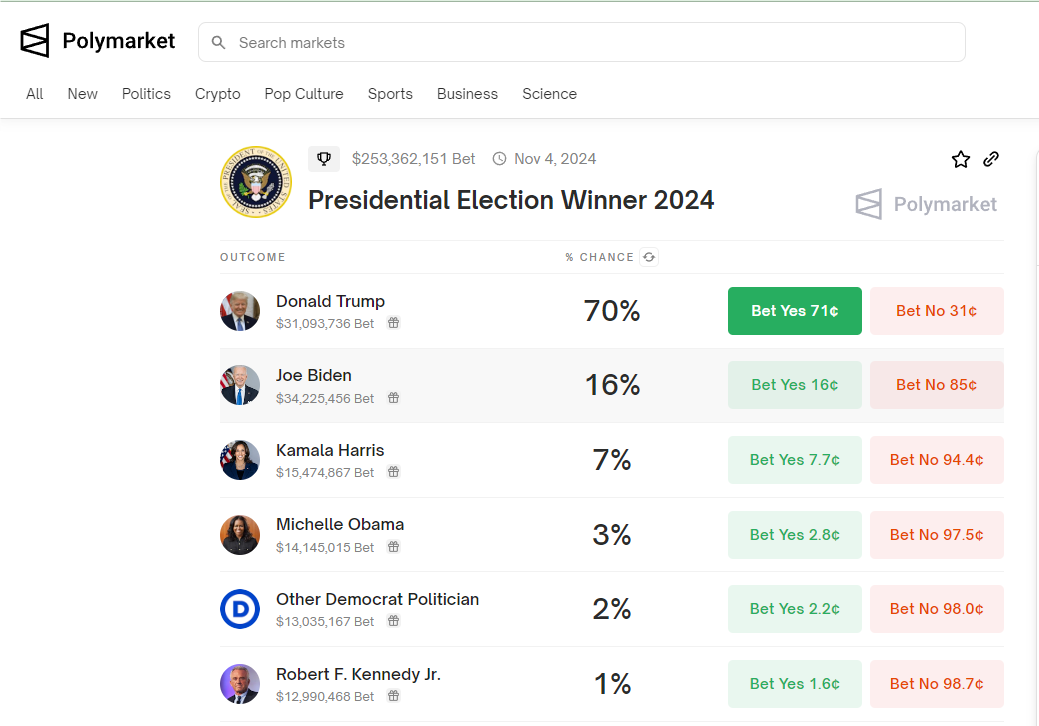This screenshot has height=726, width=1039.
Task: Click the gift icon under Donald Trump
Action: pyautogui.click(x=394, y=323)
